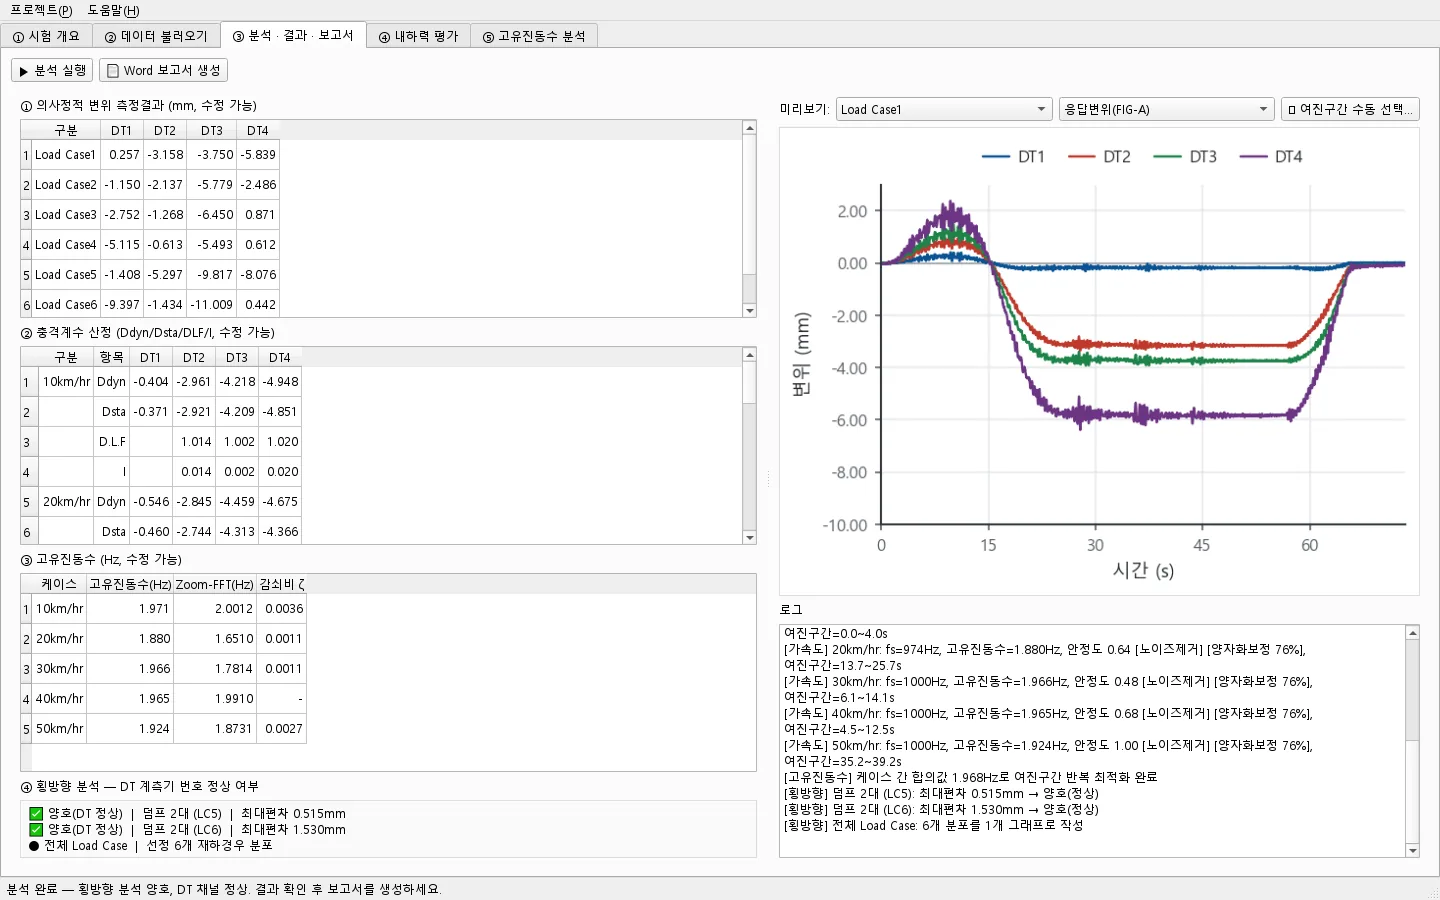This screenshot has width=1440, height=900.
Task: Click DT1 legend entry in chart
Action: (x=1013, y=157)
